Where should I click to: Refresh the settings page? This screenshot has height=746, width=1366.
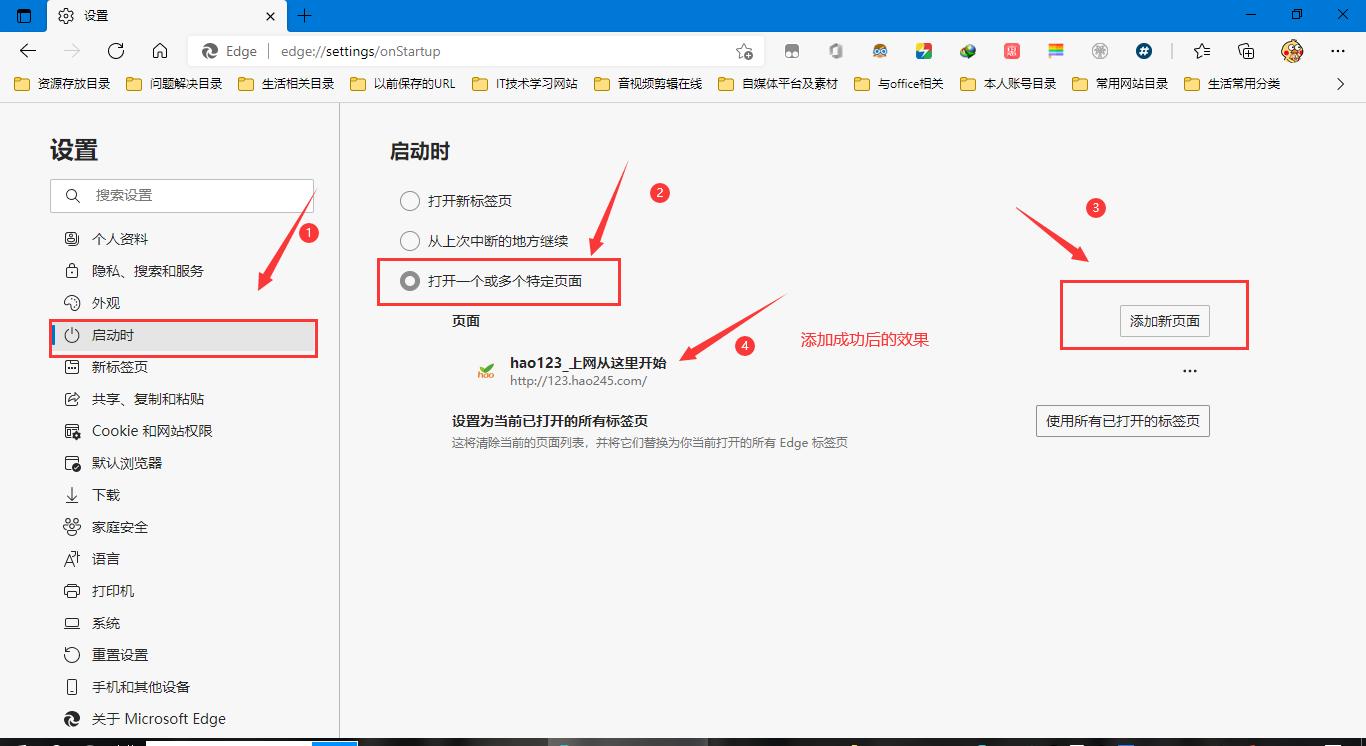coord(115,51)
